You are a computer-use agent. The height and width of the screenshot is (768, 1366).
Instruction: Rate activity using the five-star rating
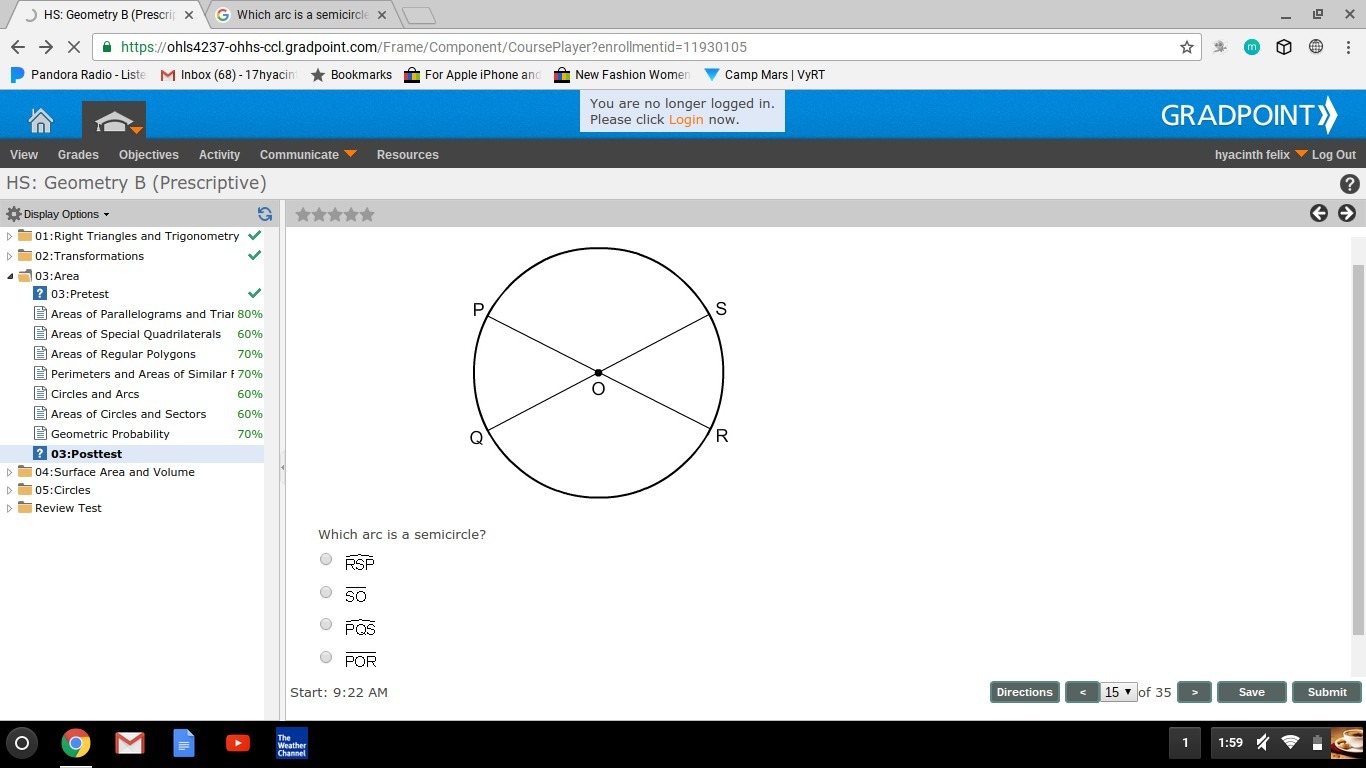pyautogui.click(x=335, y=214)
